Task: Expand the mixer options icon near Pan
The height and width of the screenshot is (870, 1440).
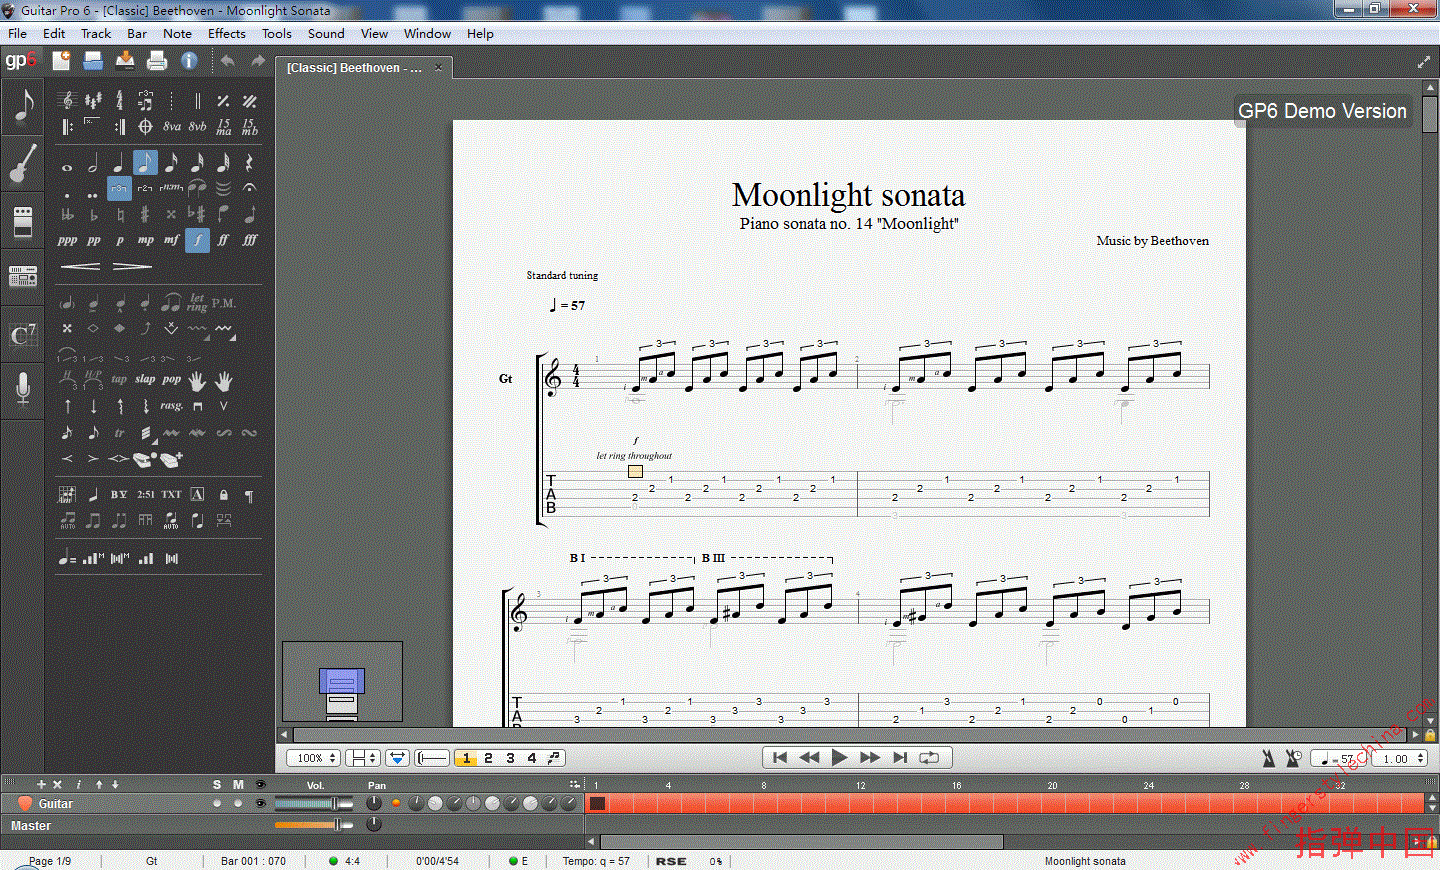Action: (574, 784)
